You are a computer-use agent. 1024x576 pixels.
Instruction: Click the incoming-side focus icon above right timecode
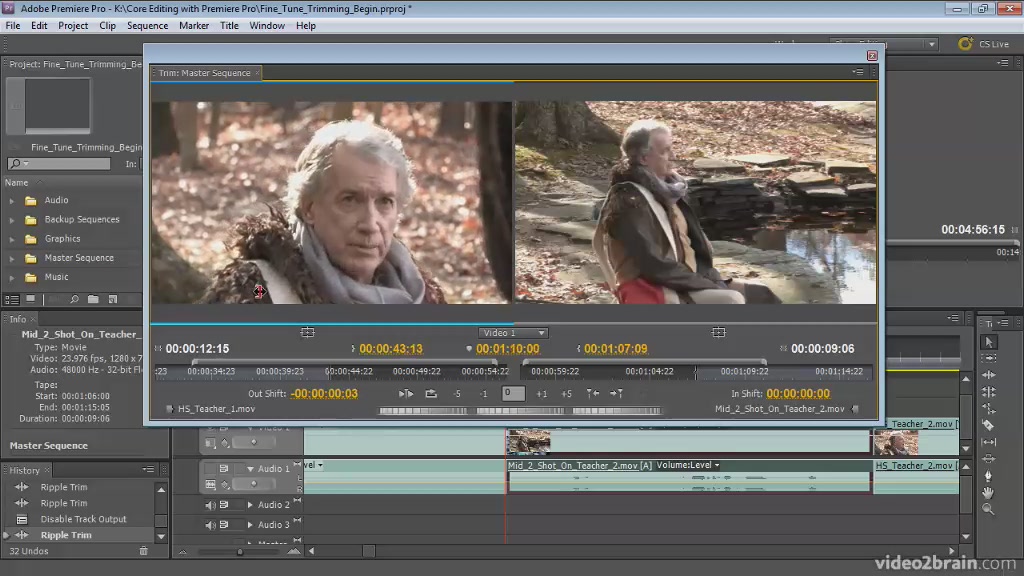coord(718,332)
